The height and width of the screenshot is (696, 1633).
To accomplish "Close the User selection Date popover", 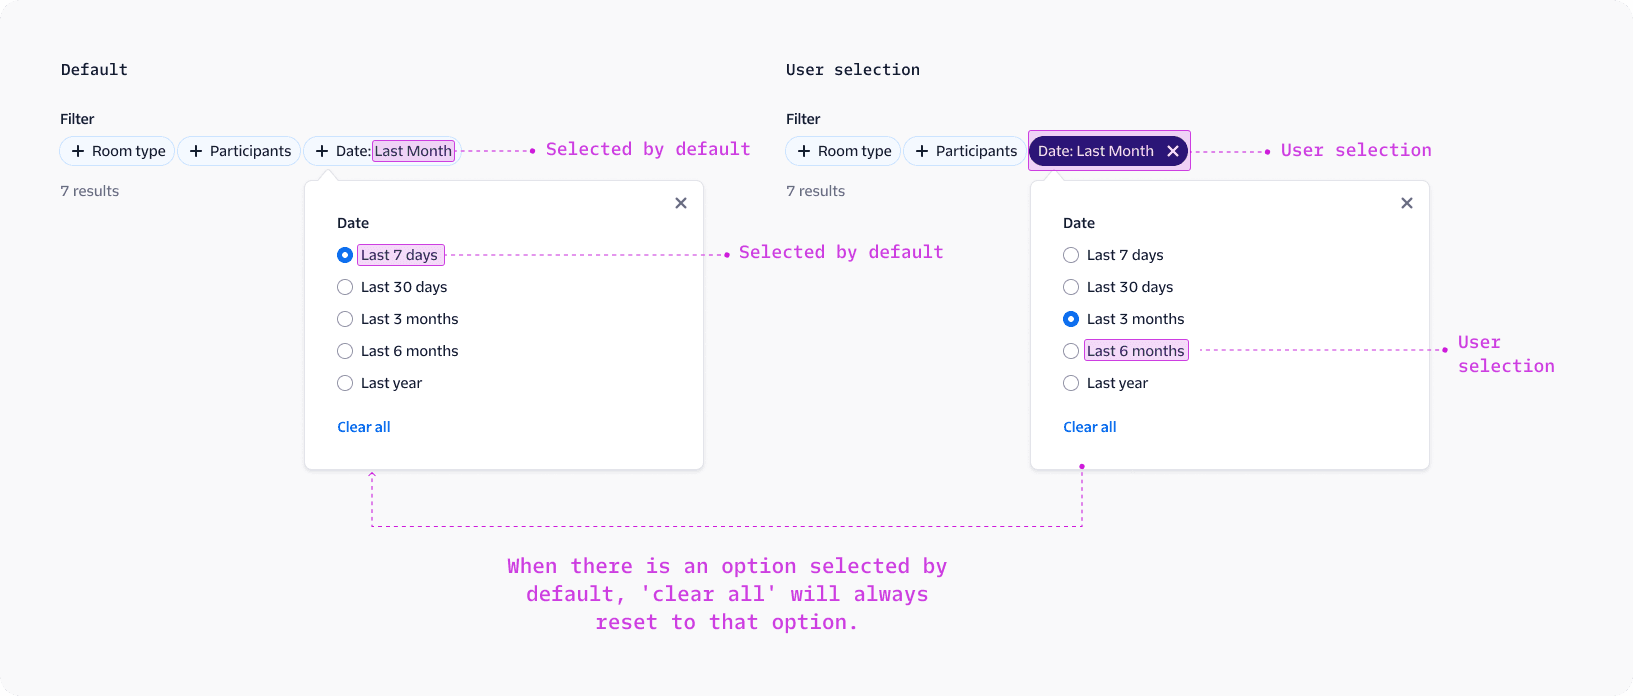I will [1407, 202].
